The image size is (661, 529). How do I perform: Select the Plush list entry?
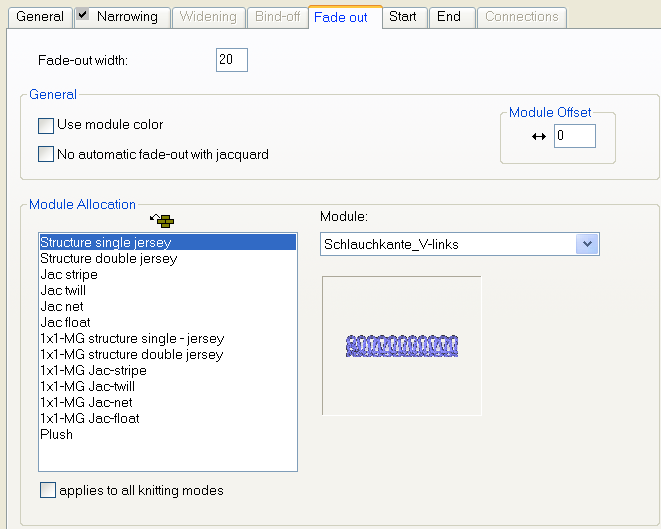pos(57,434)
